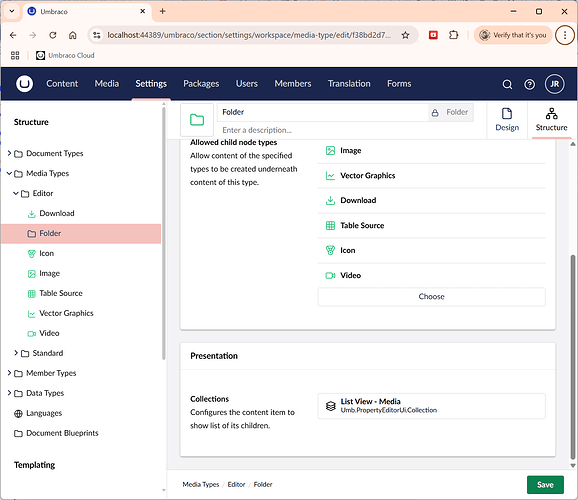
Task: Collapse the Media Types folder
Action: [9, 173]
